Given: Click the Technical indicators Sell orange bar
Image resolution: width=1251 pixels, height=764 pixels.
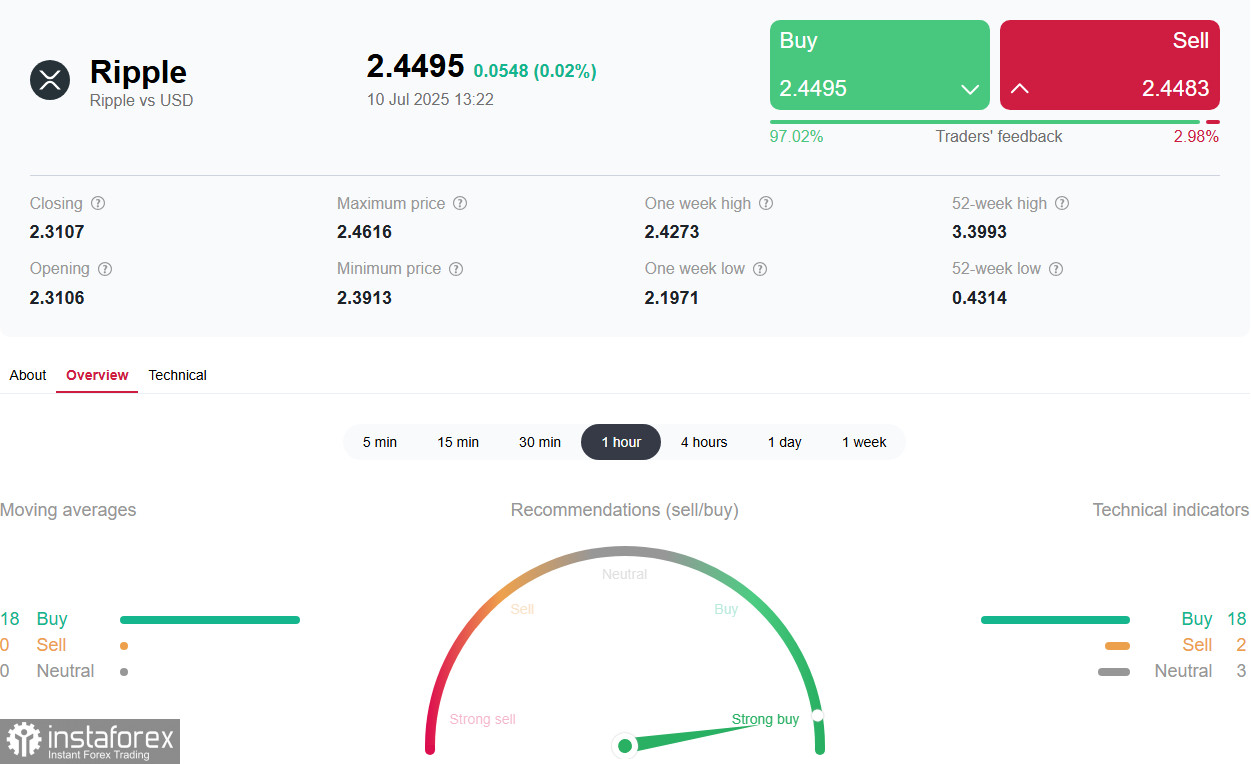Looking at the screenshot, I should (1117, 646).
